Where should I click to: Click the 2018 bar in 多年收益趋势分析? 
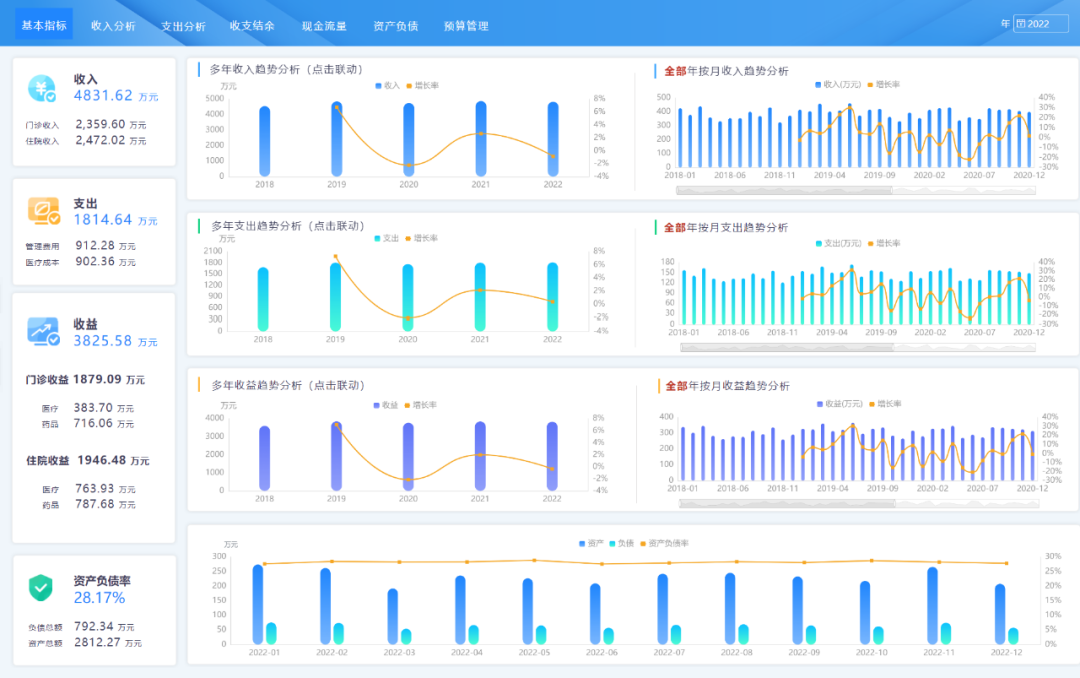[x=264, y=458]
